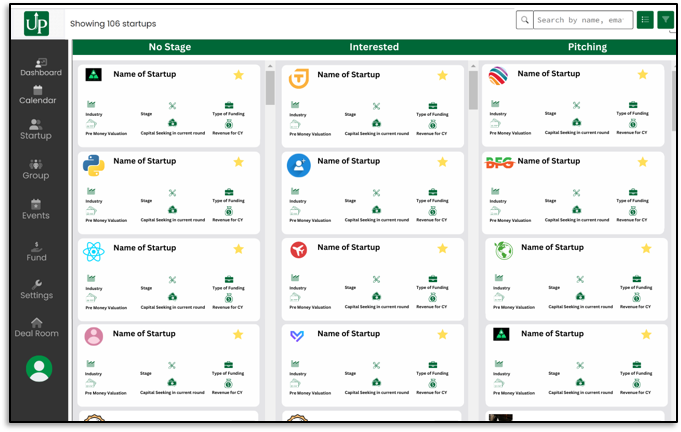Click Pre Money Valuation icon on orange T-shield card

tap(295, 125)
